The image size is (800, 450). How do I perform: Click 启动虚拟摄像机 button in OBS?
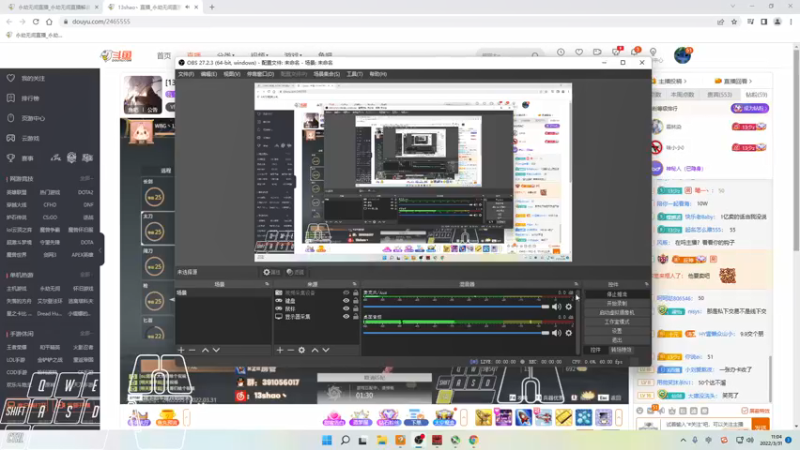point(617,313)
